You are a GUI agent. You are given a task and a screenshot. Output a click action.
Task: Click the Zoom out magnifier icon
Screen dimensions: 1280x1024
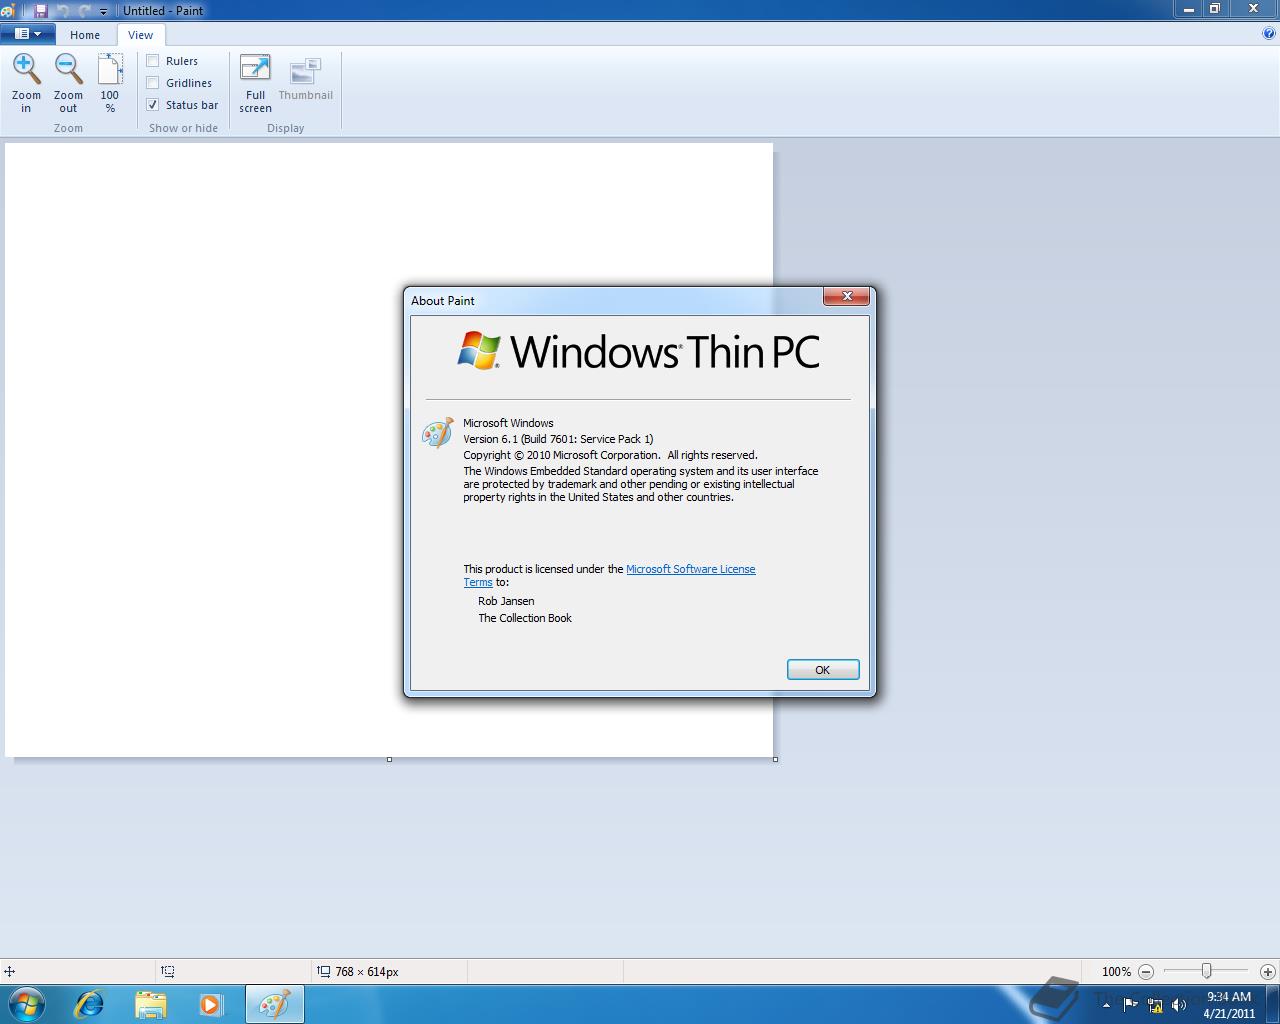[68, 69]
